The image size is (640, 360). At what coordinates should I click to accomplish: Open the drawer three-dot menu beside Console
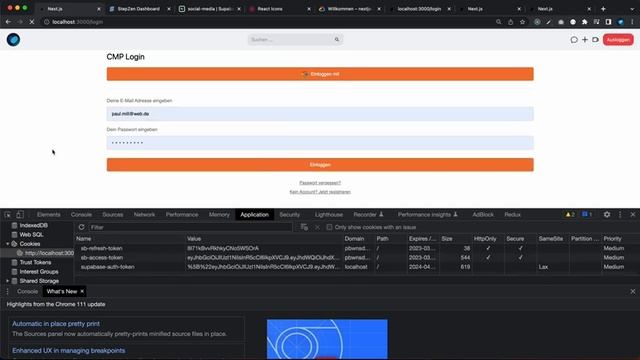pos(7,291)
